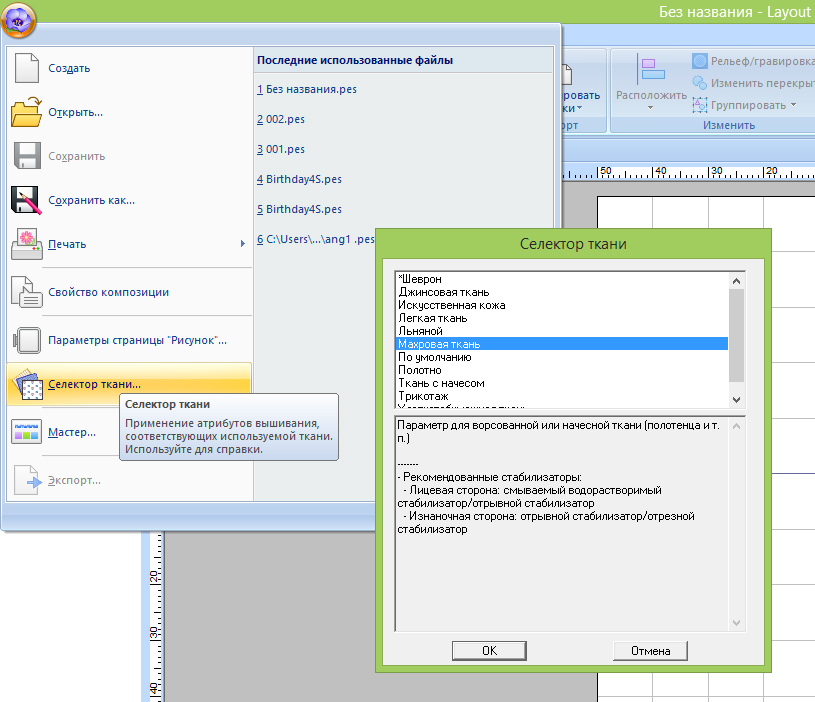Screen dimensions: 815x702
Task: Select Льняной in fabric list
Action: tap(562, 331)
